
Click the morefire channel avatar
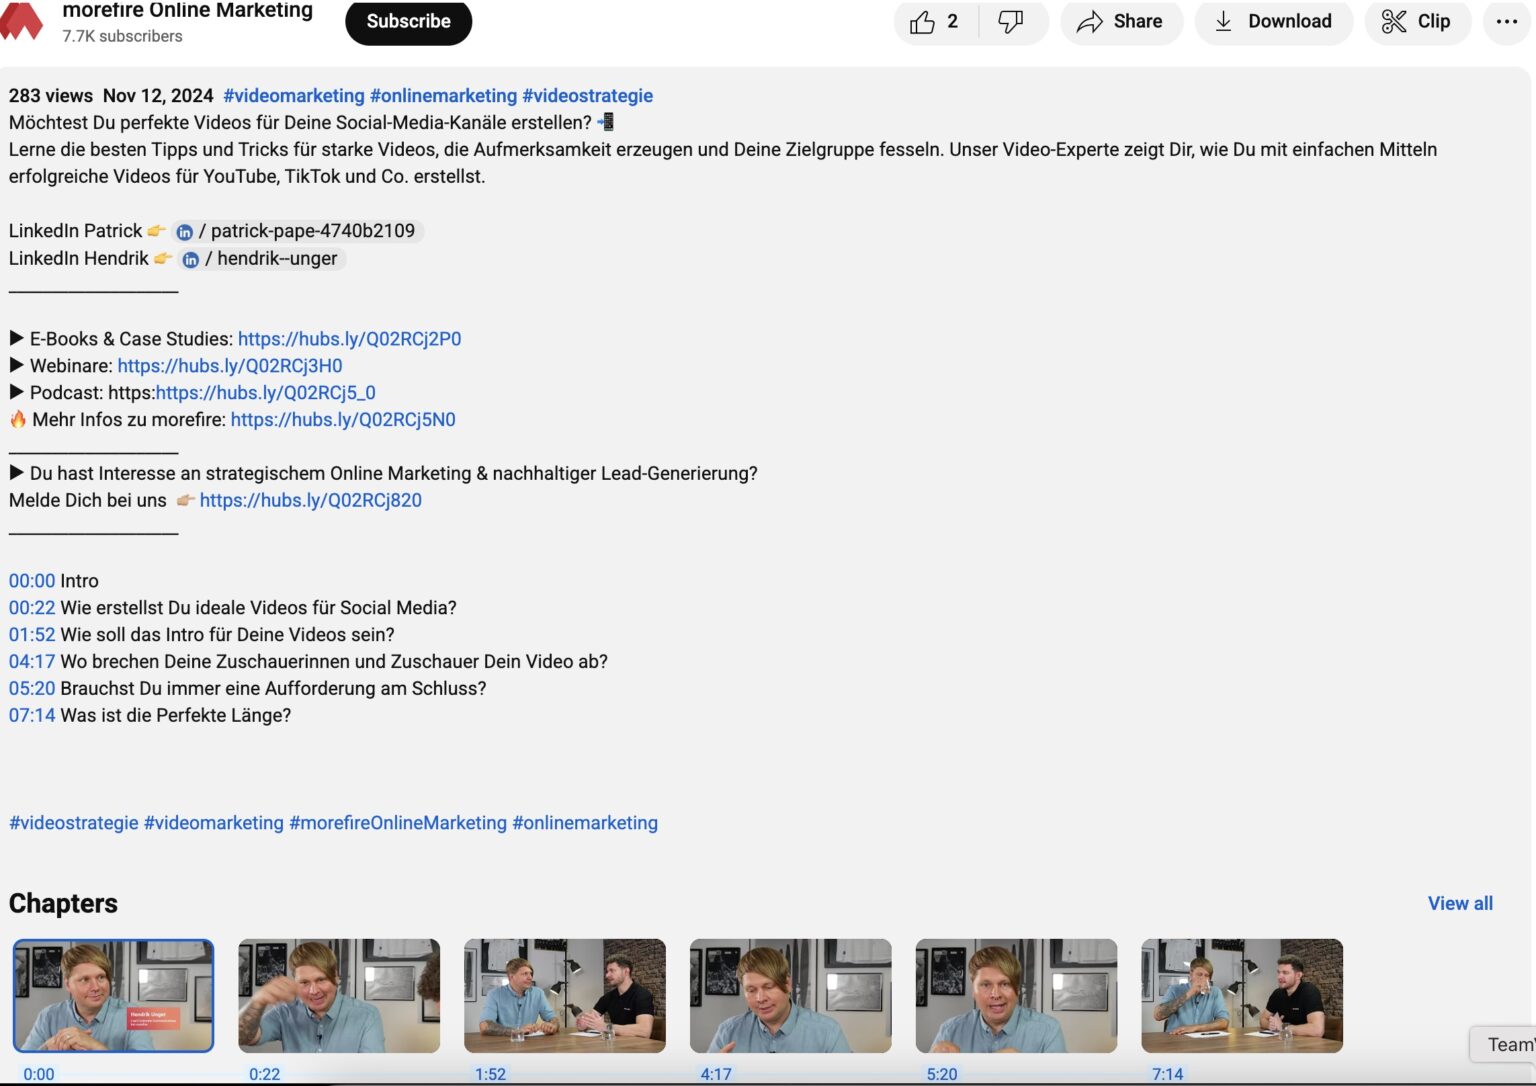(x=21, y=21)
